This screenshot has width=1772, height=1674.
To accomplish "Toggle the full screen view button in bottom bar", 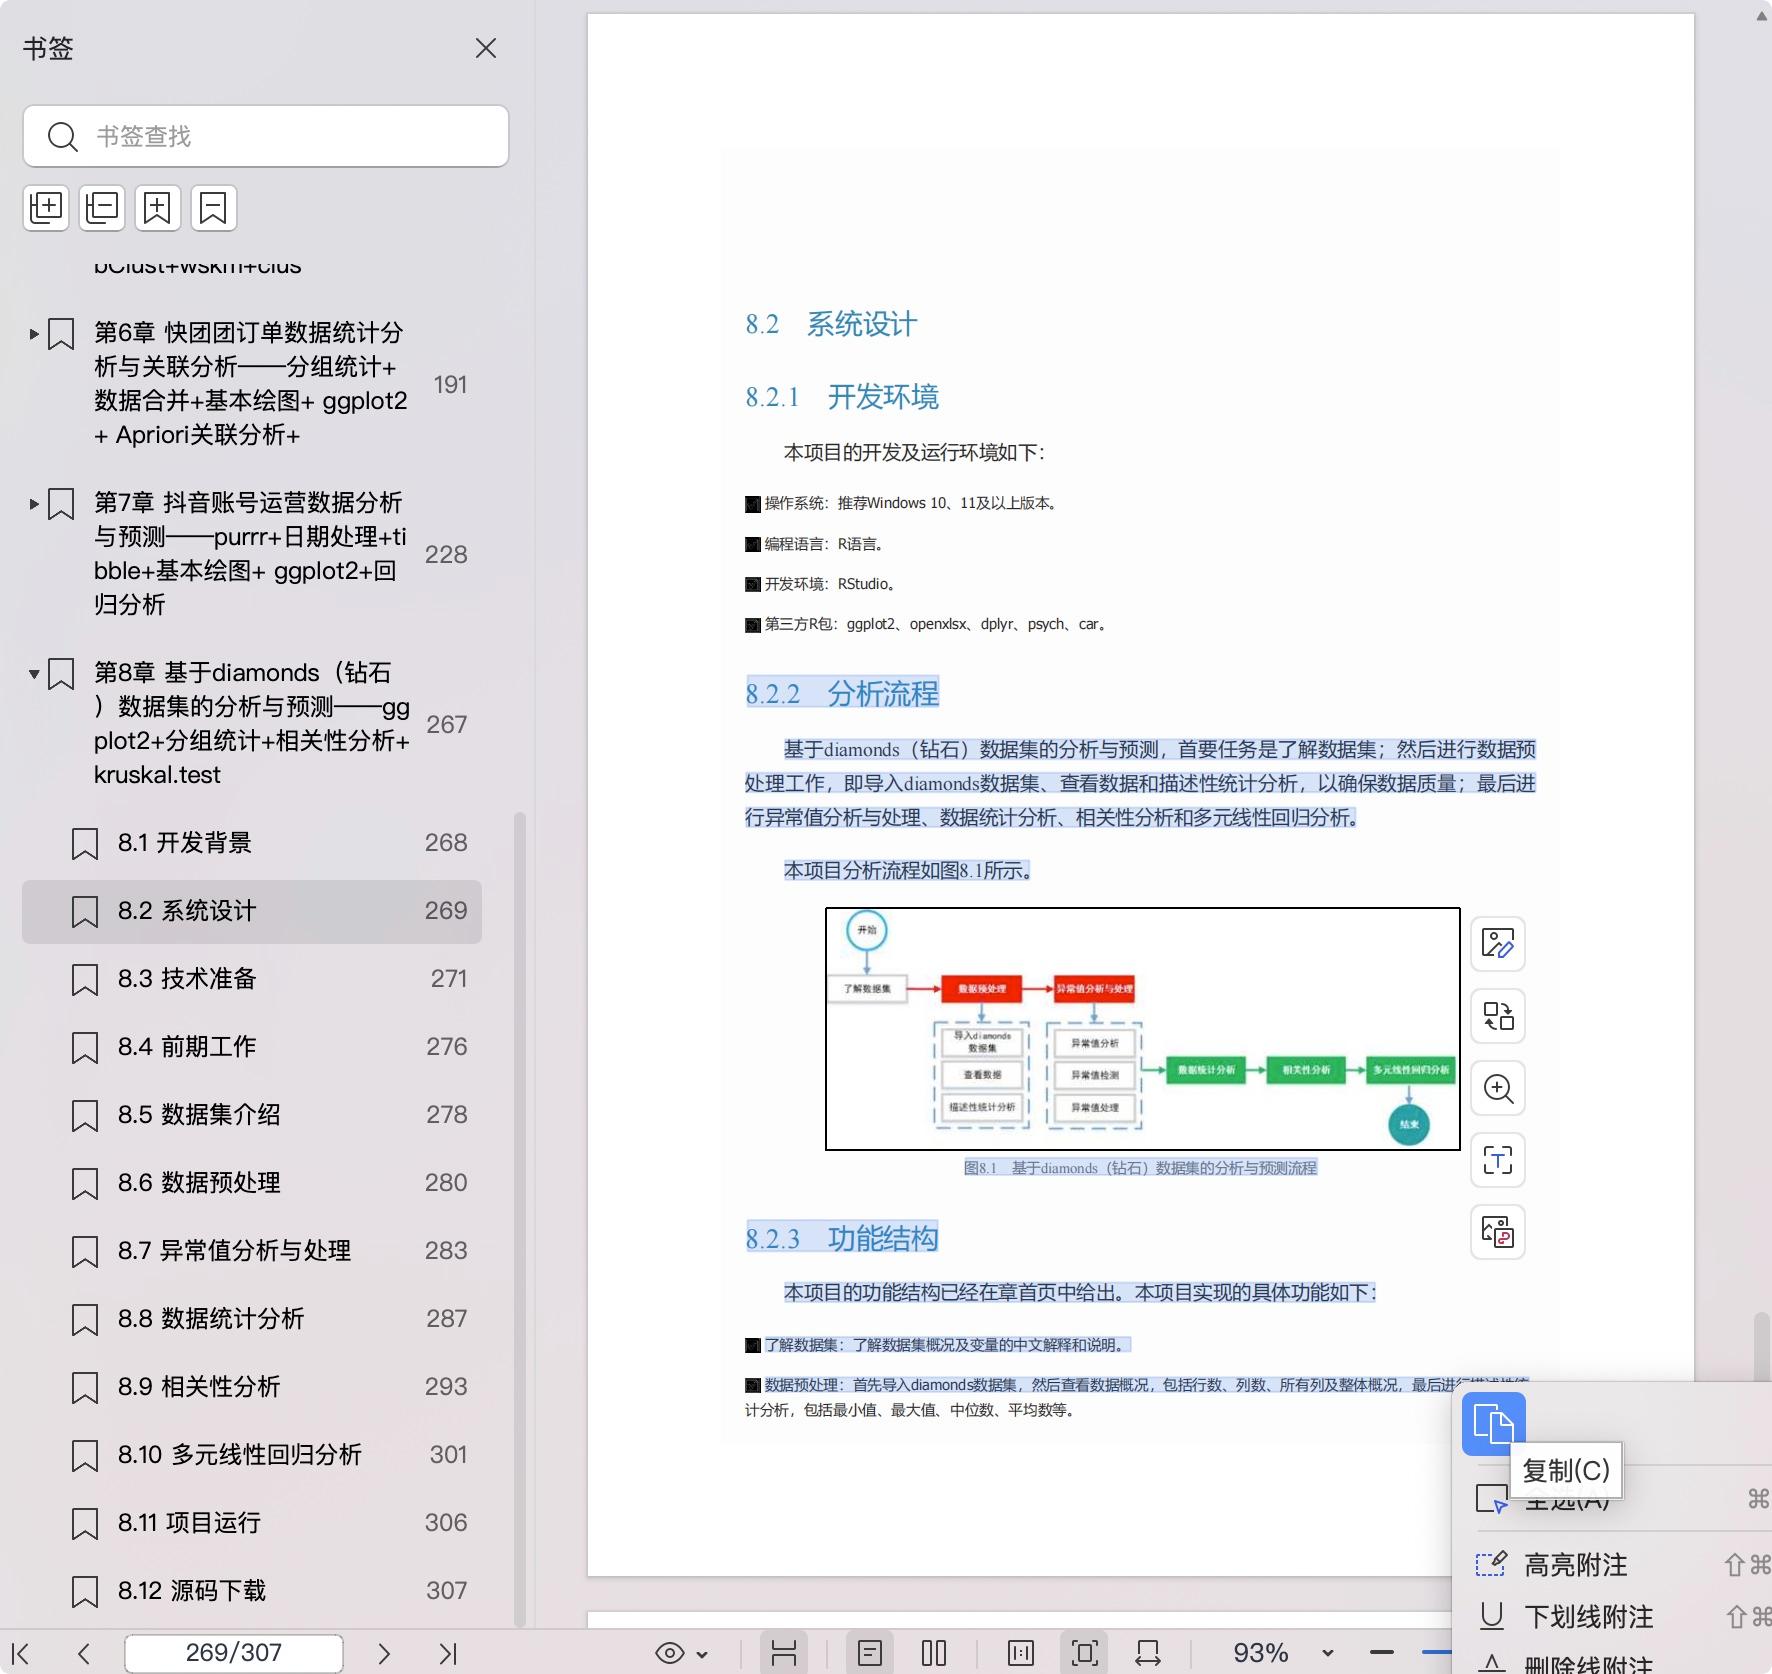I will click(x=1084, y=1654).
